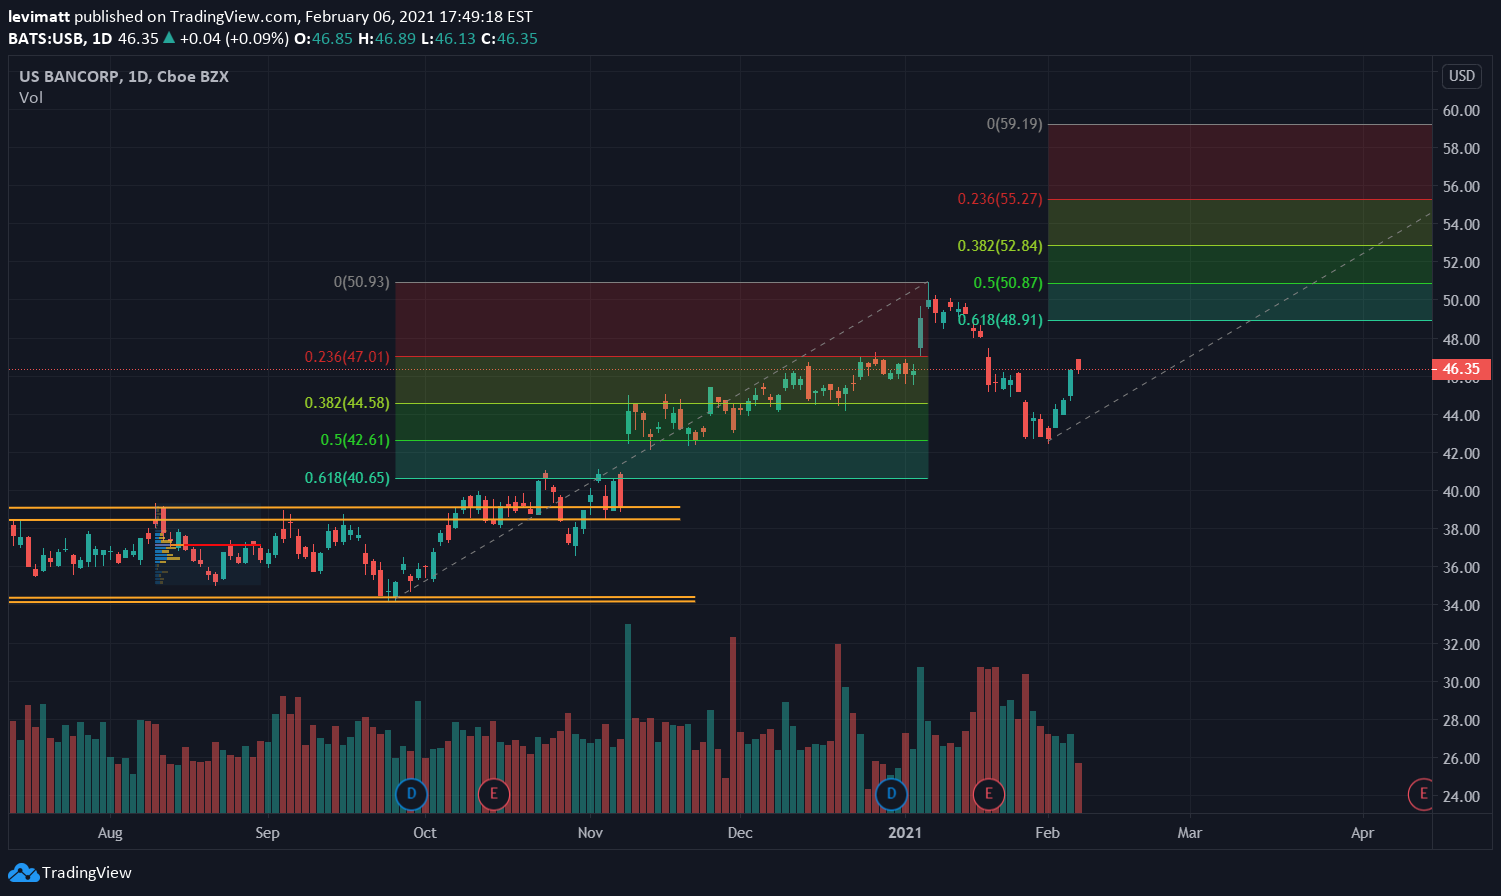Click the 0.236(47.01) Fibonacci label
The height and width of the screenshot is (896, 1501).
pyautogui.click(x=348, y=356)
